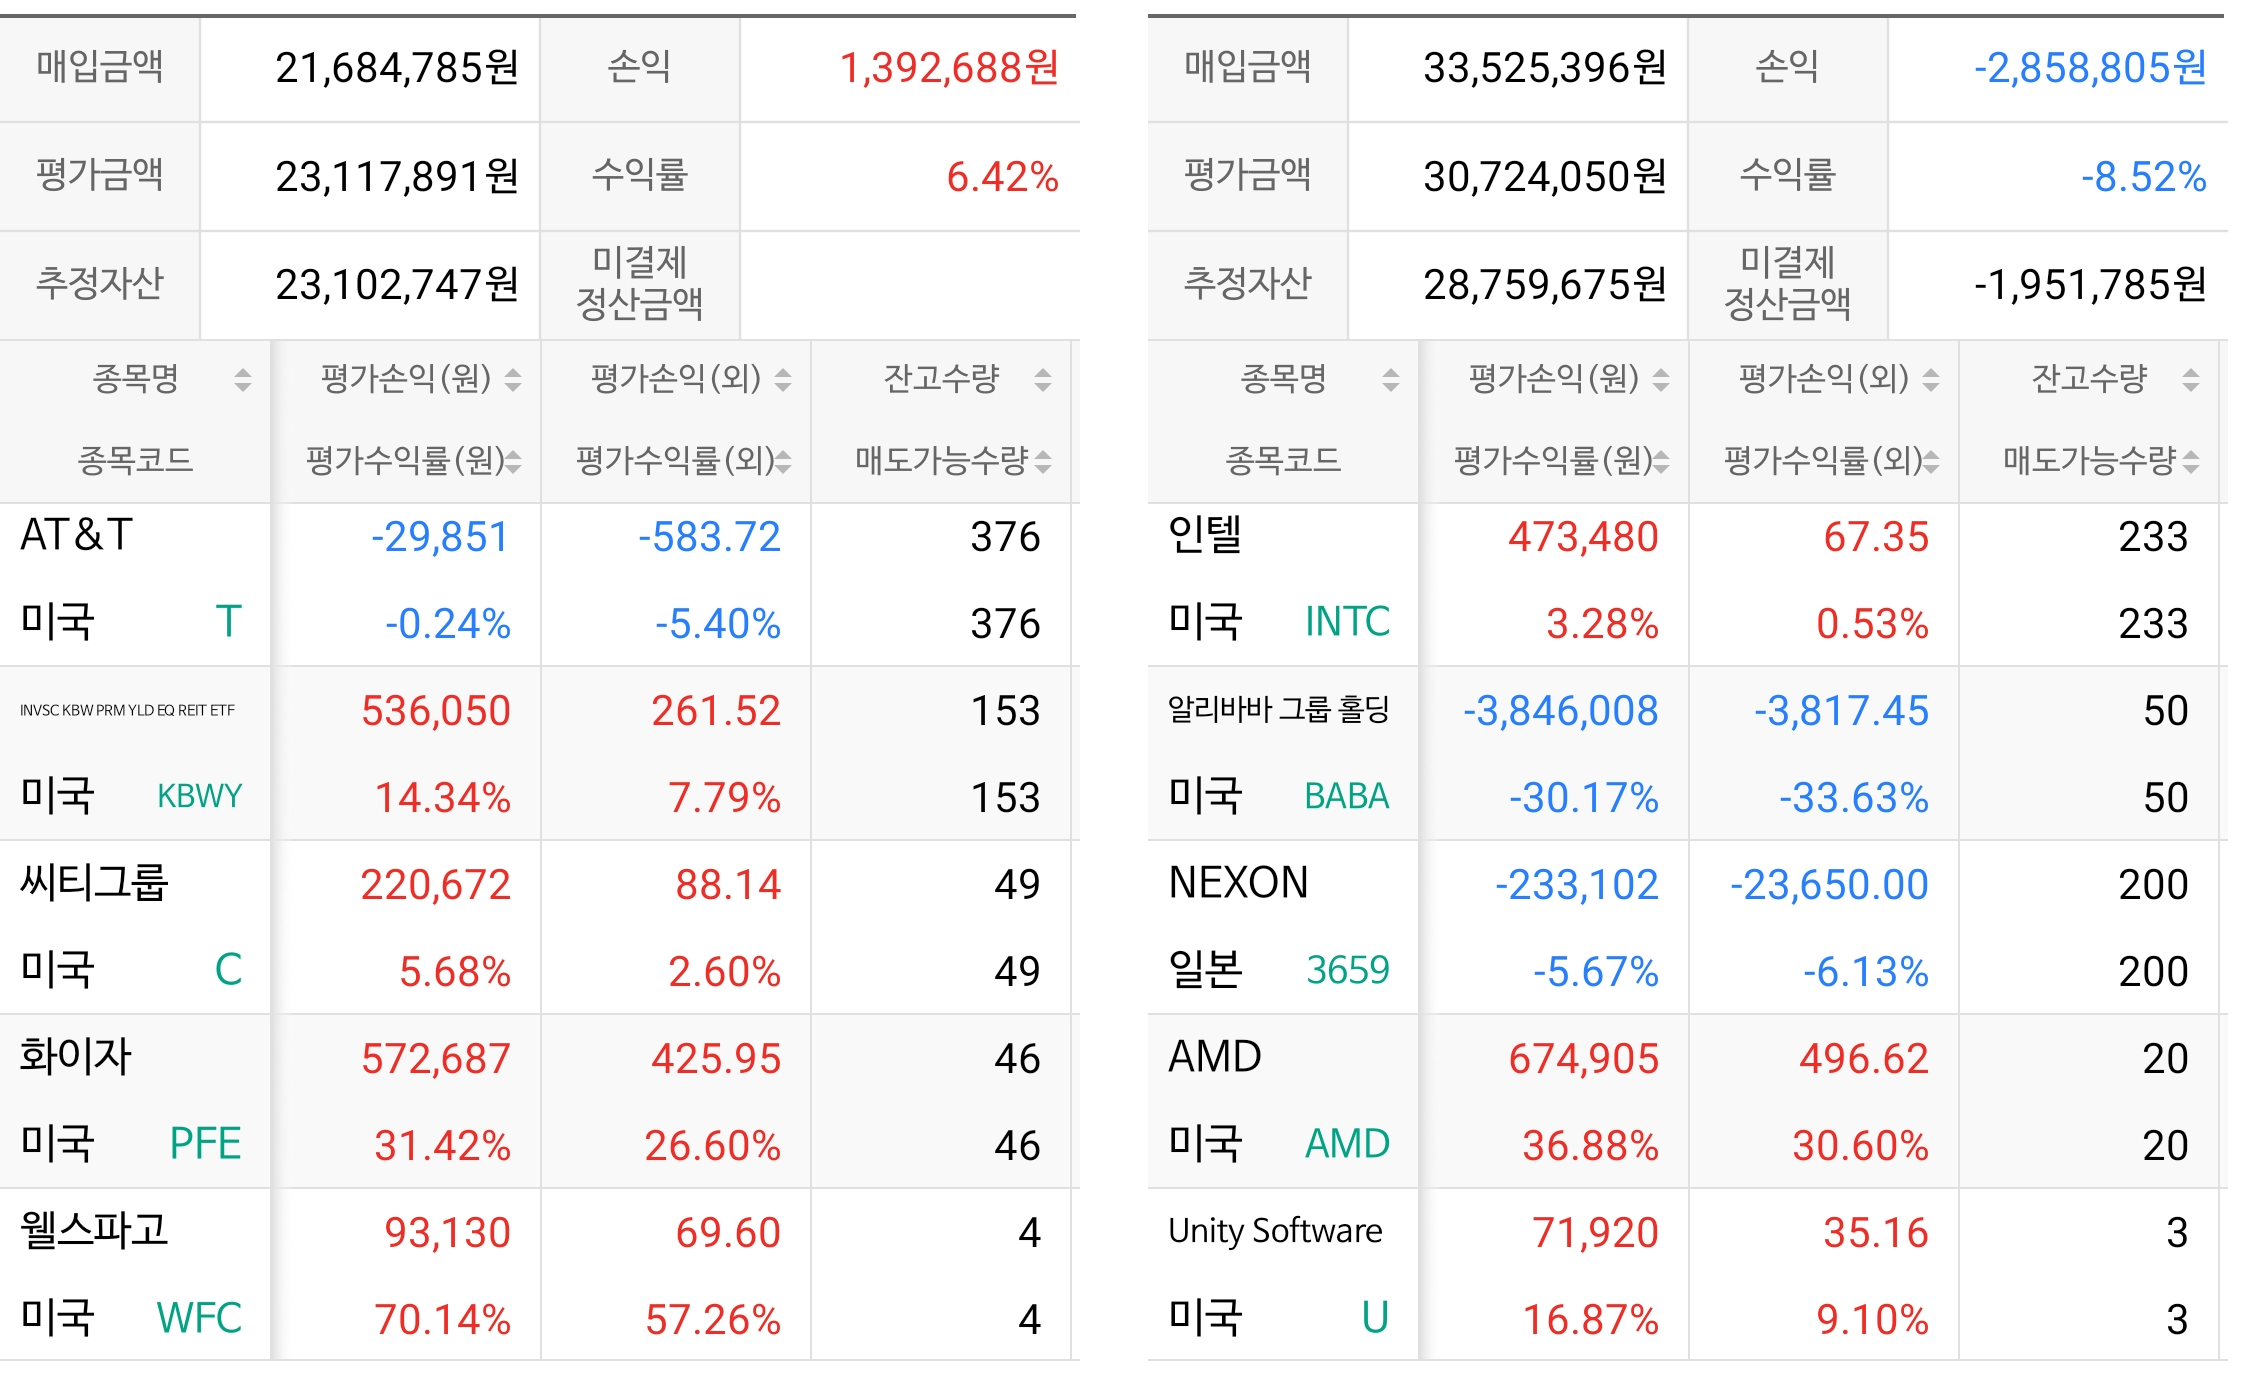2242x1377 pixels.
Task: Click left account 수익률 6.42%
Action: click(1003, 177)
